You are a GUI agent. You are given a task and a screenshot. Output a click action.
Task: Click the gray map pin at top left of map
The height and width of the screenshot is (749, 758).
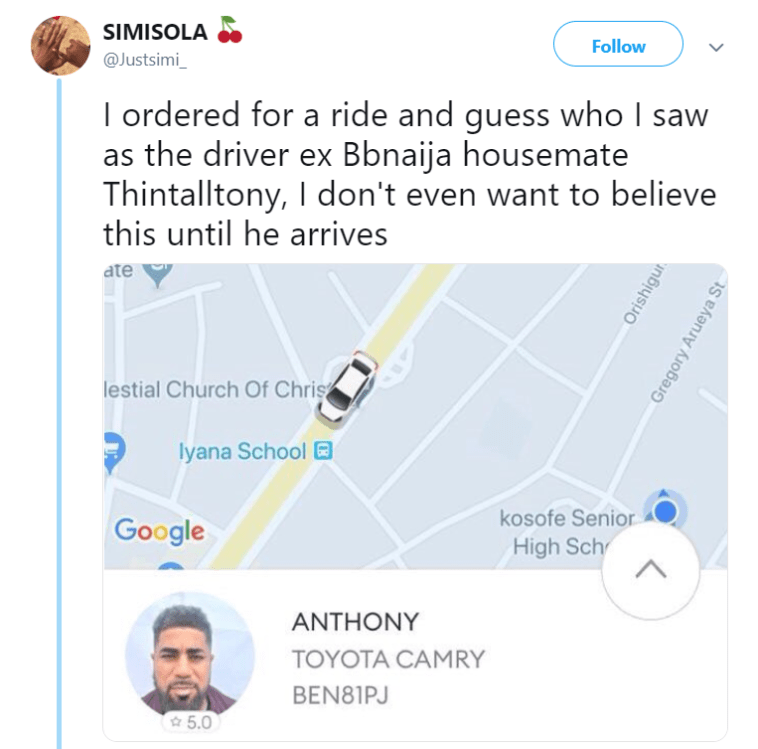coord(158,272)
